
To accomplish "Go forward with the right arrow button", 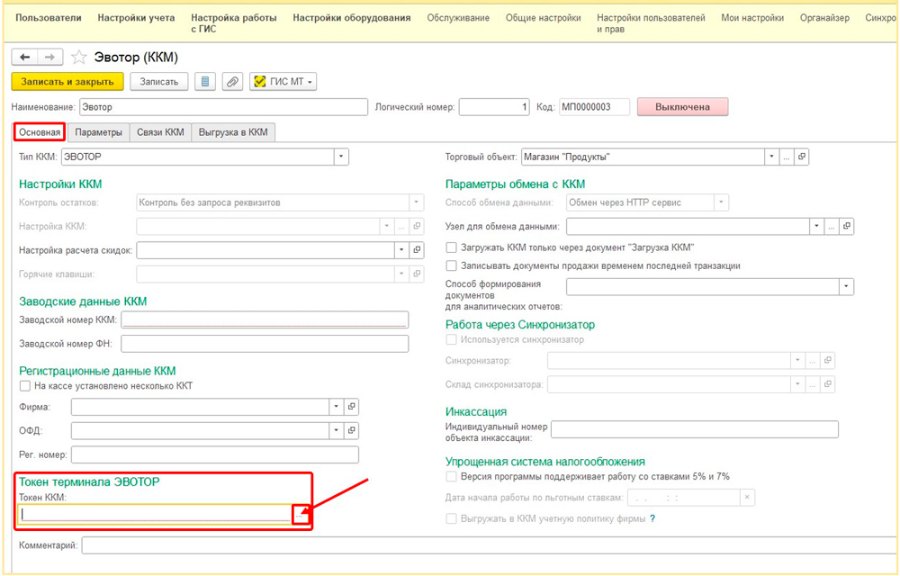I will tap(50, 57).
